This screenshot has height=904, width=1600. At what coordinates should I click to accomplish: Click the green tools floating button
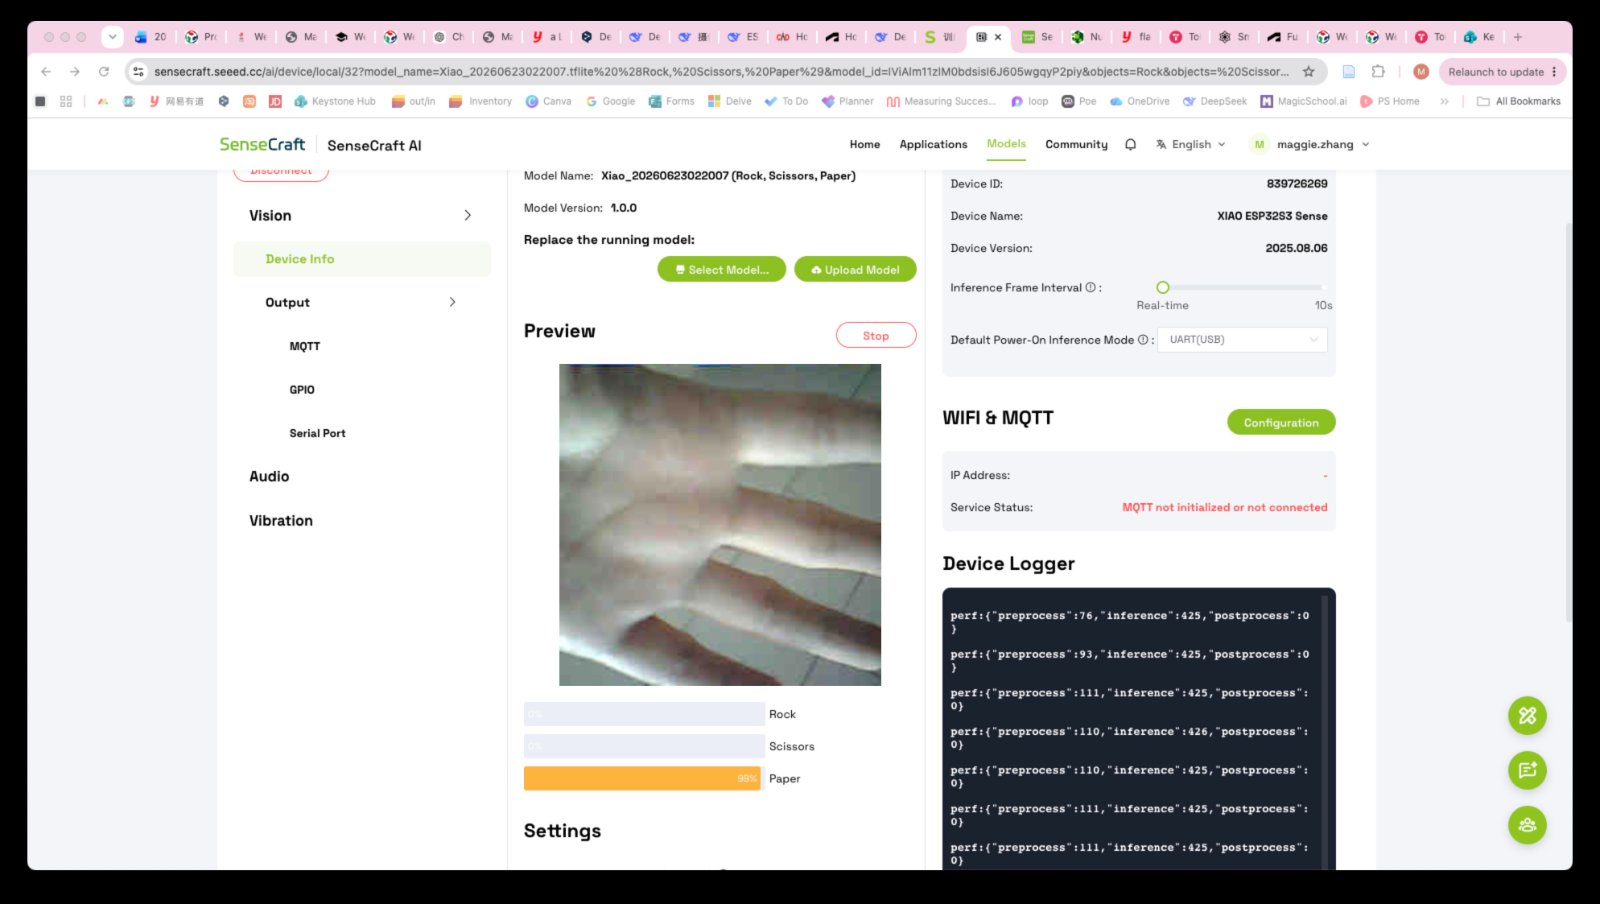click(1527, 715)
